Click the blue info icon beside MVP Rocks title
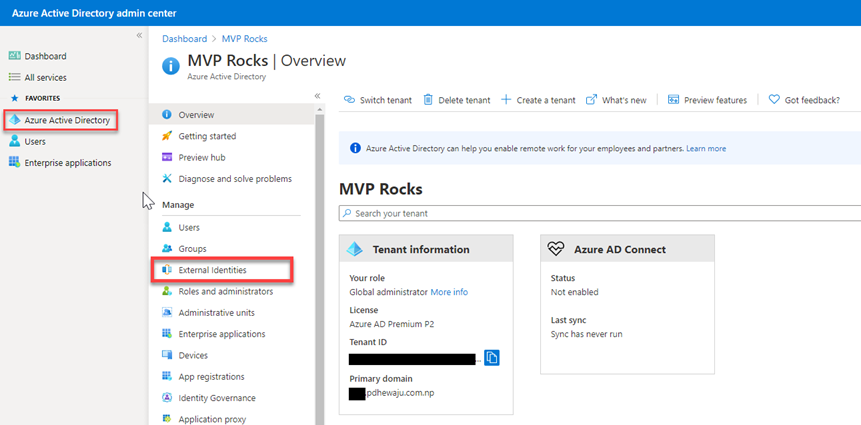This screenshot has height=425, width=861. (171, 66)
